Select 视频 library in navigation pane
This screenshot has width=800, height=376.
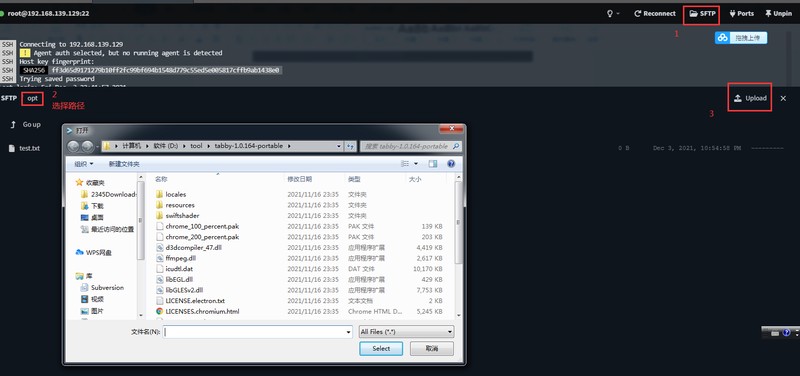tap(92, 299)
